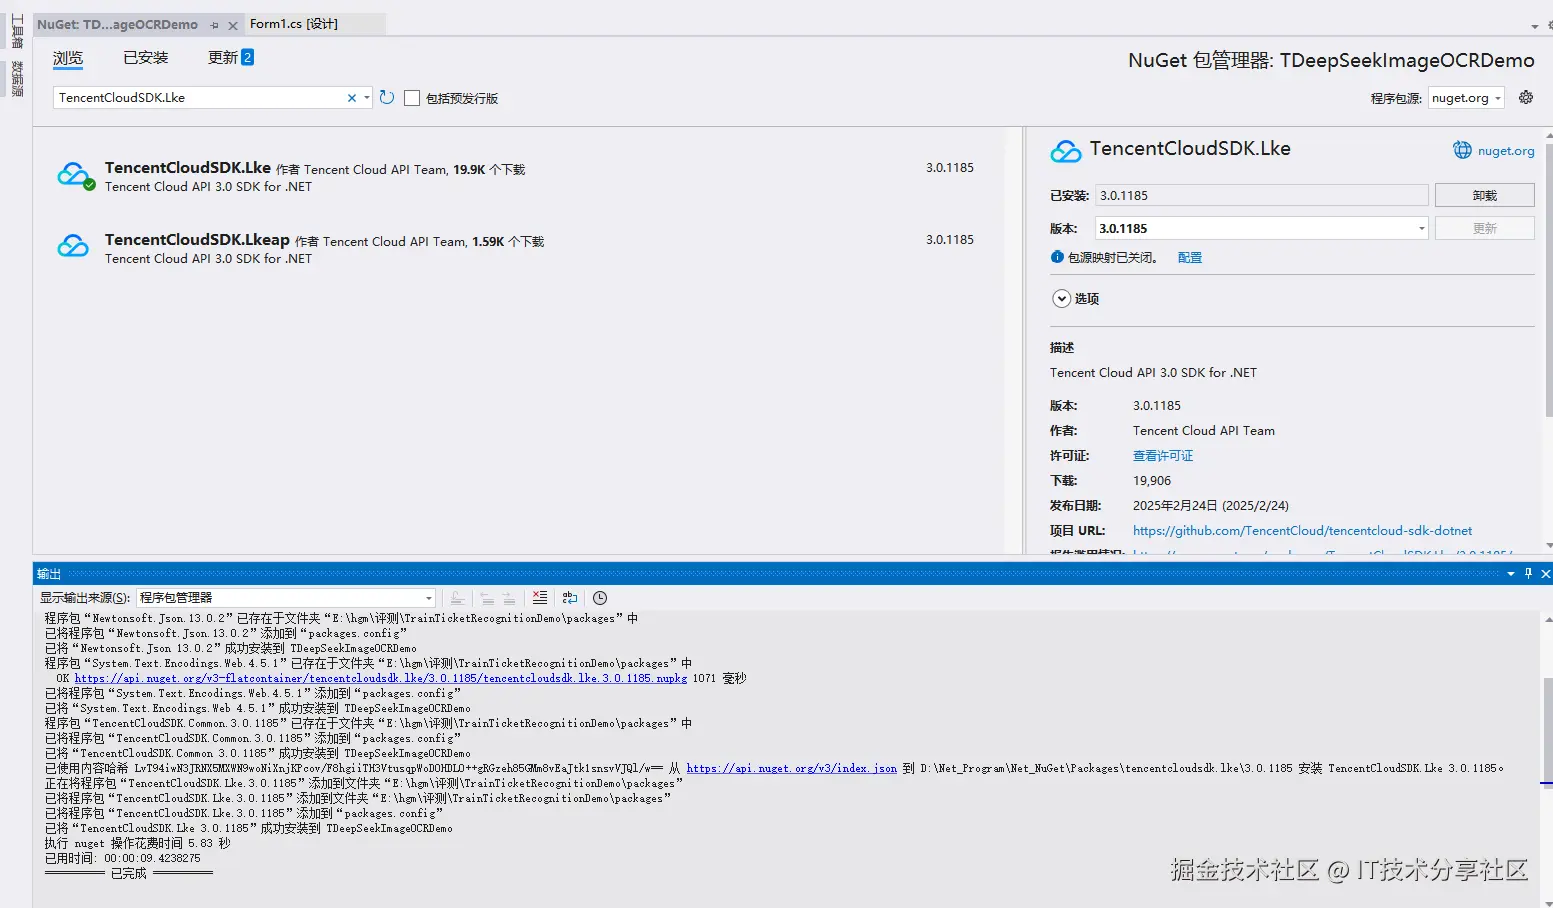The width and height of the screenshot is (1553, 908).
Task: Click the TencentCloudSDK.Lke cloud icon in results
Action: (x=75, y=176)
